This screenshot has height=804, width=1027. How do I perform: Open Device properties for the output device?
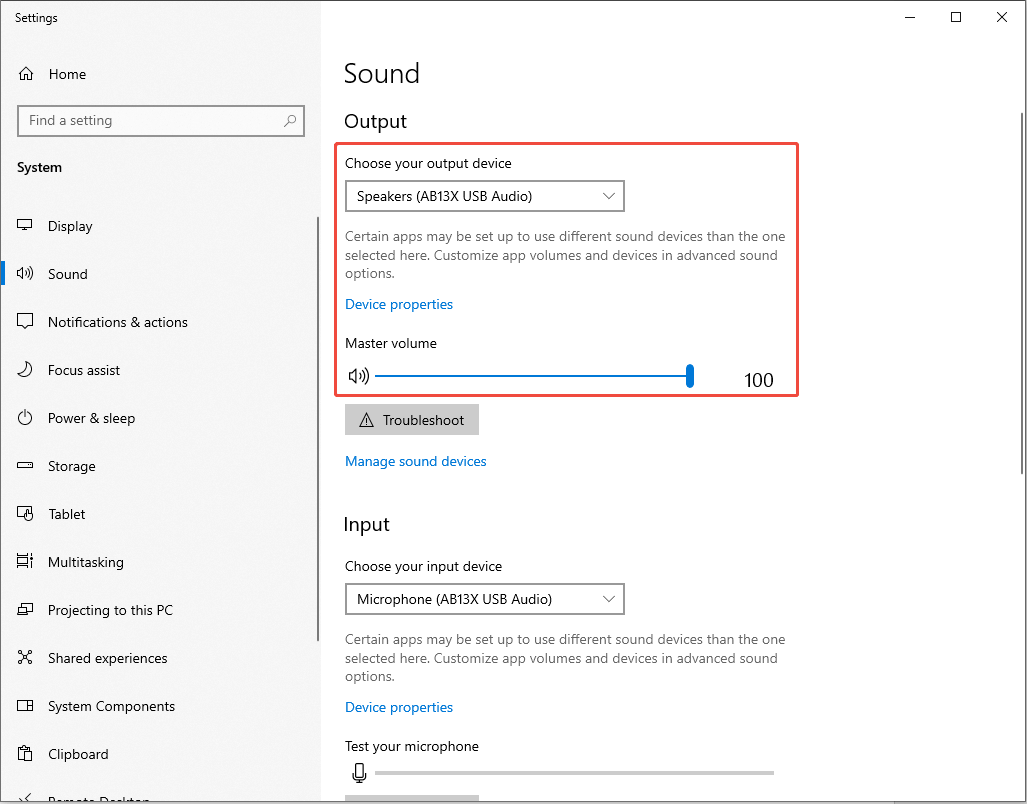pos(398,304)
